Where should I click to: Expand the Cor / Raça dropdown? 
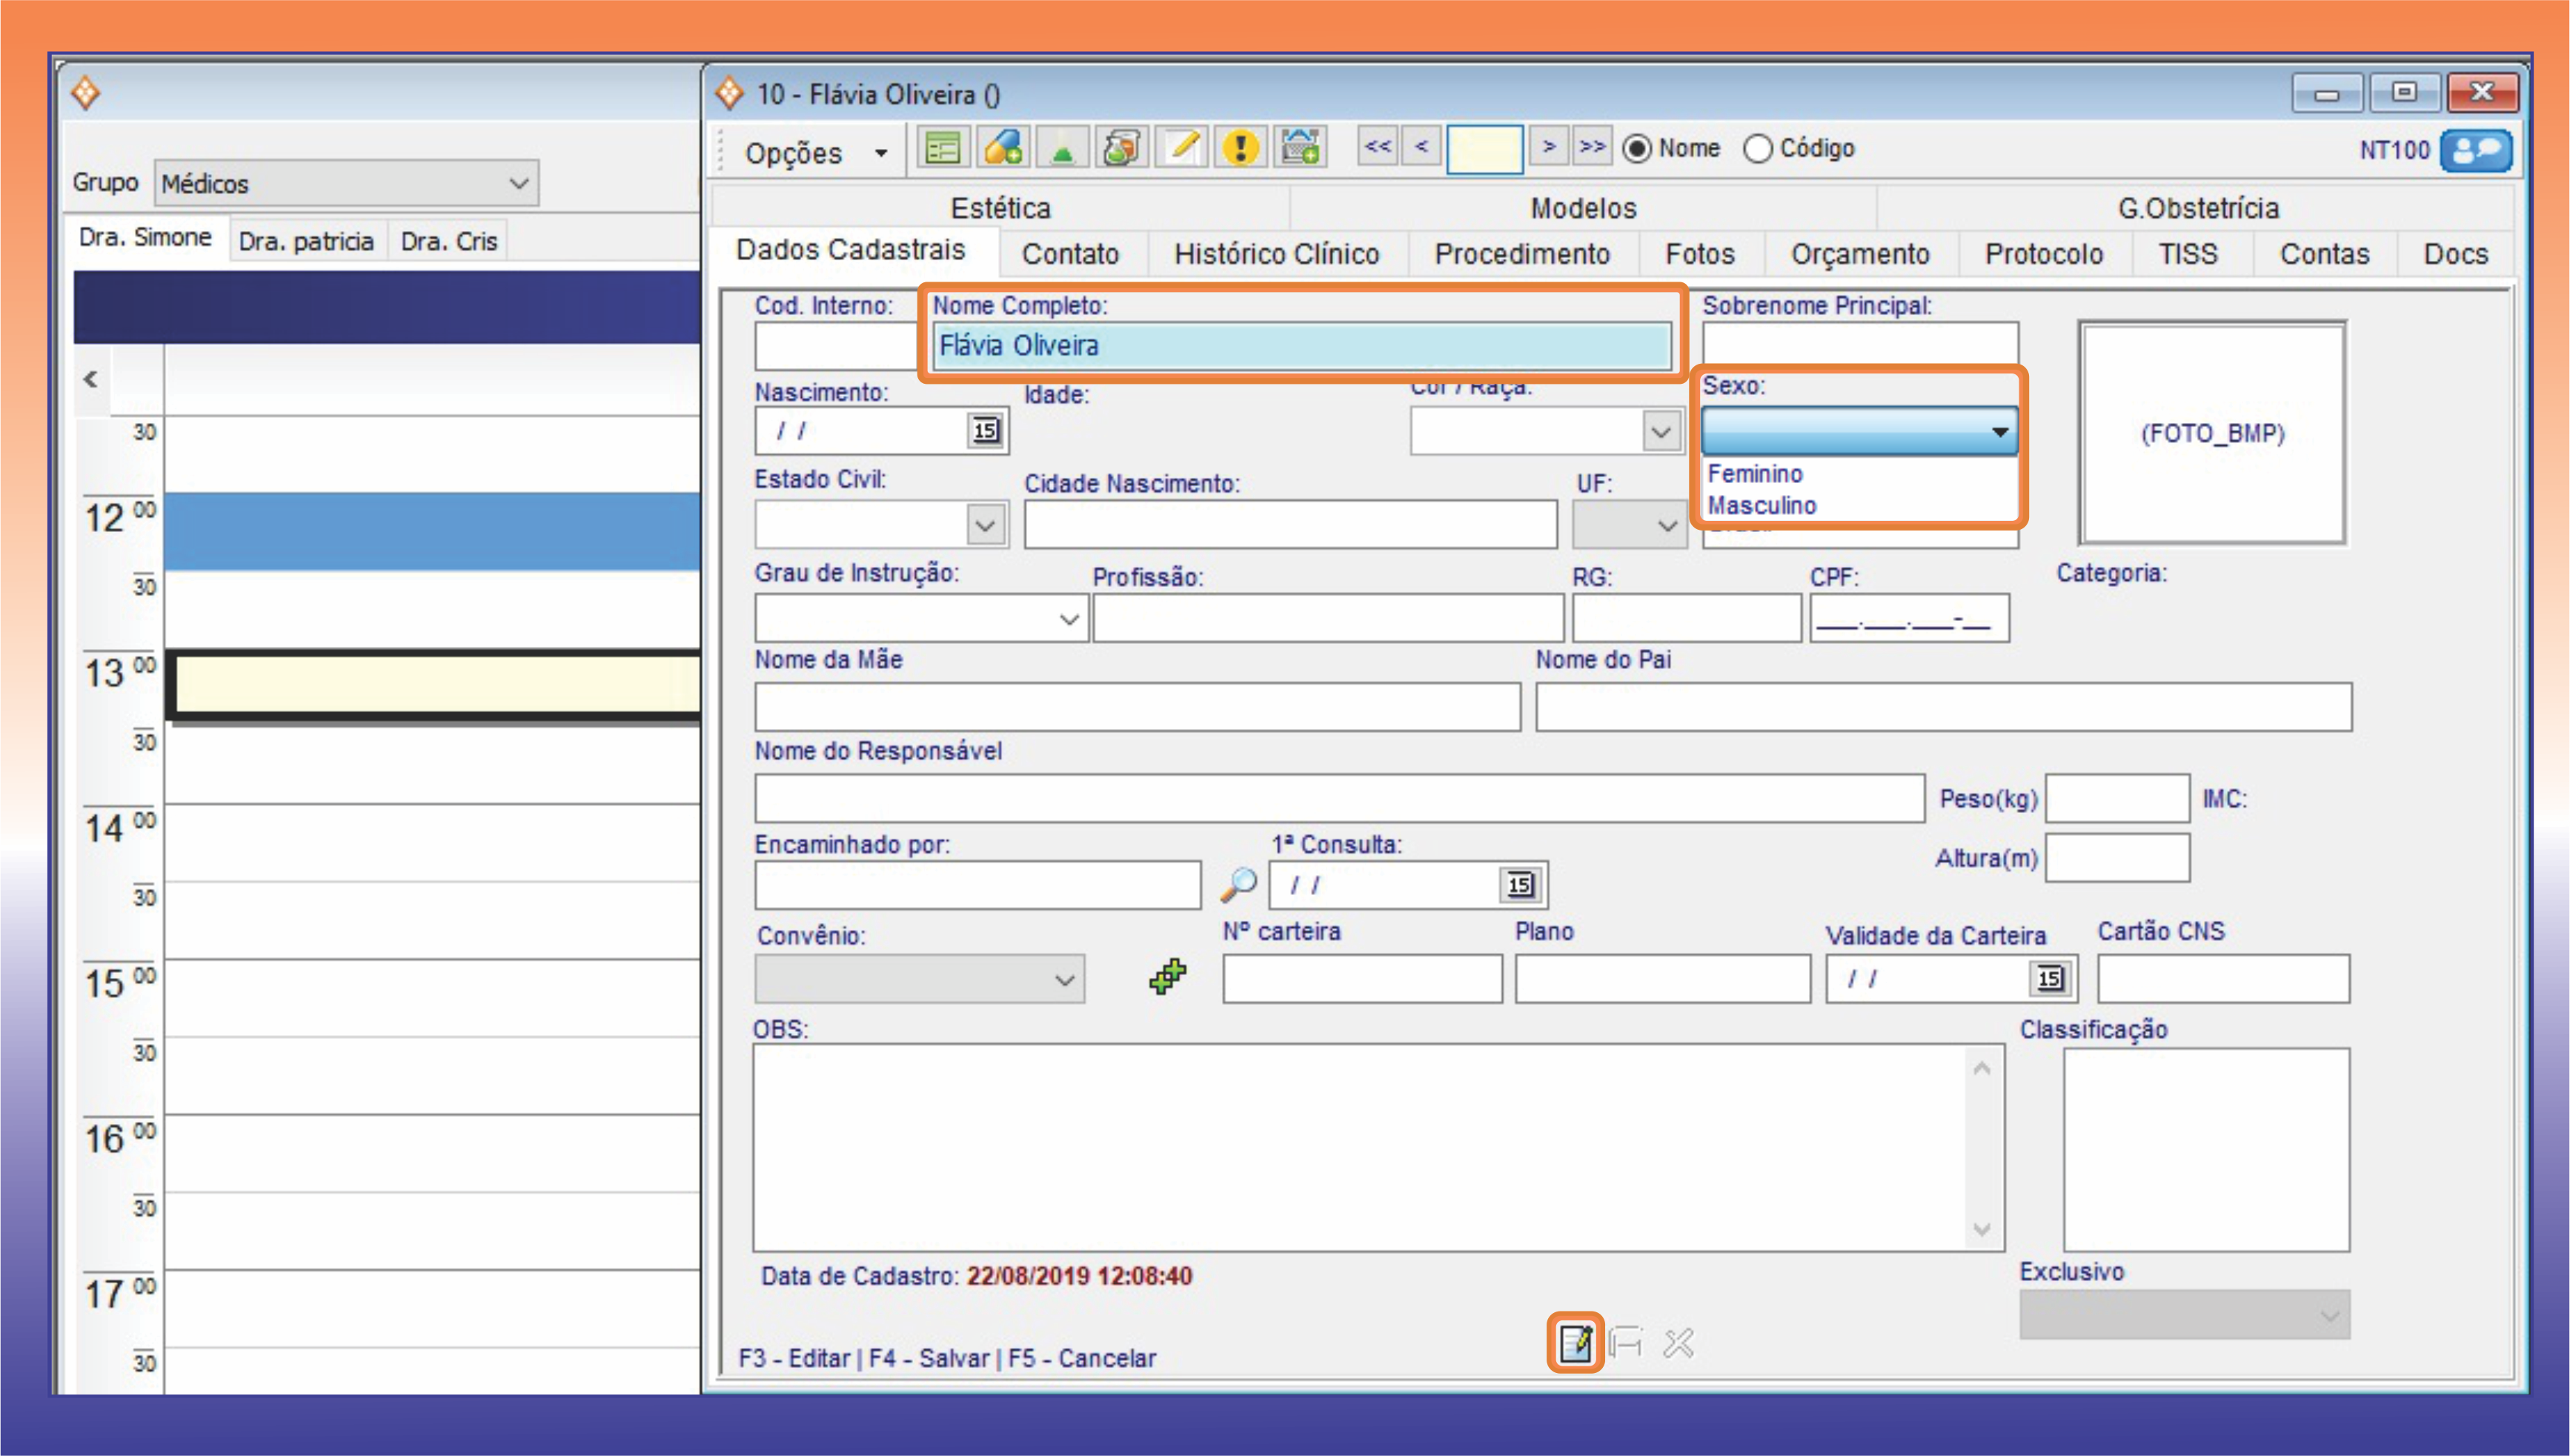1661,432
